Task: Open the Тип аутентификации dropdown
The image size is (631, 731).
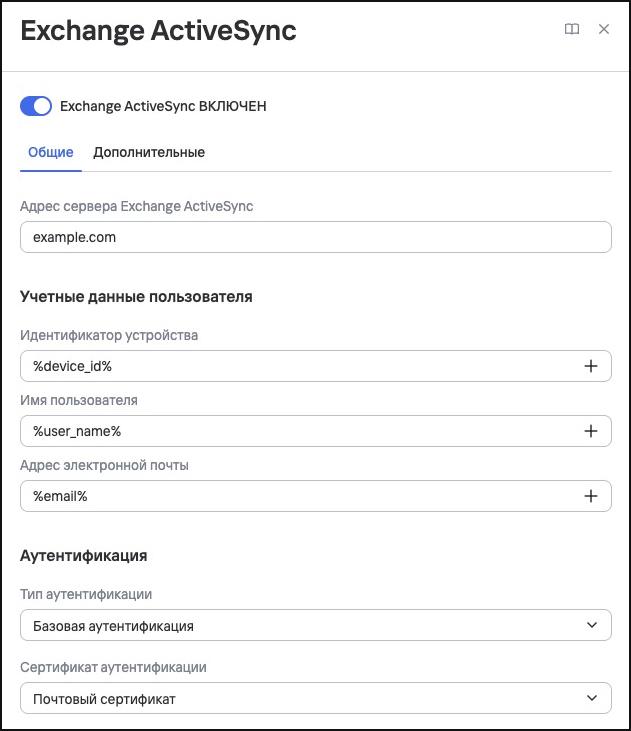Action: pos(316,625)
